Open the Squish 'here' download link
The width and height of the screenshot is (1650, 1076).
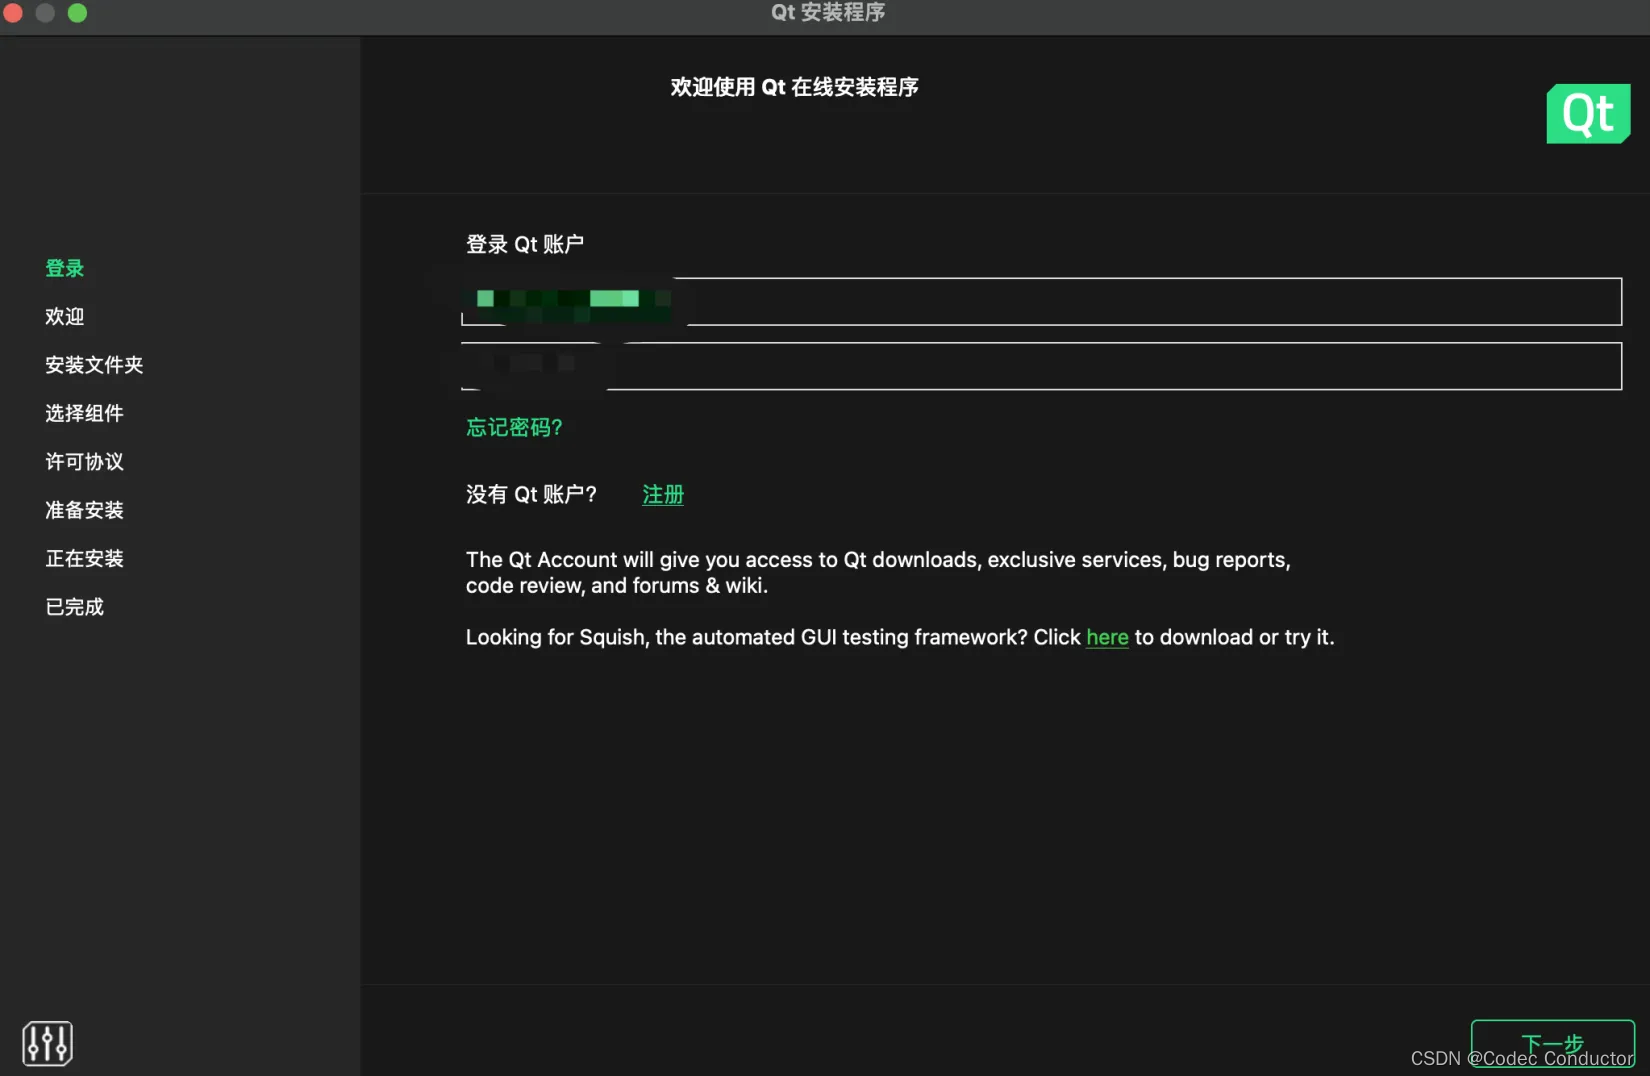coord(1107,637)
